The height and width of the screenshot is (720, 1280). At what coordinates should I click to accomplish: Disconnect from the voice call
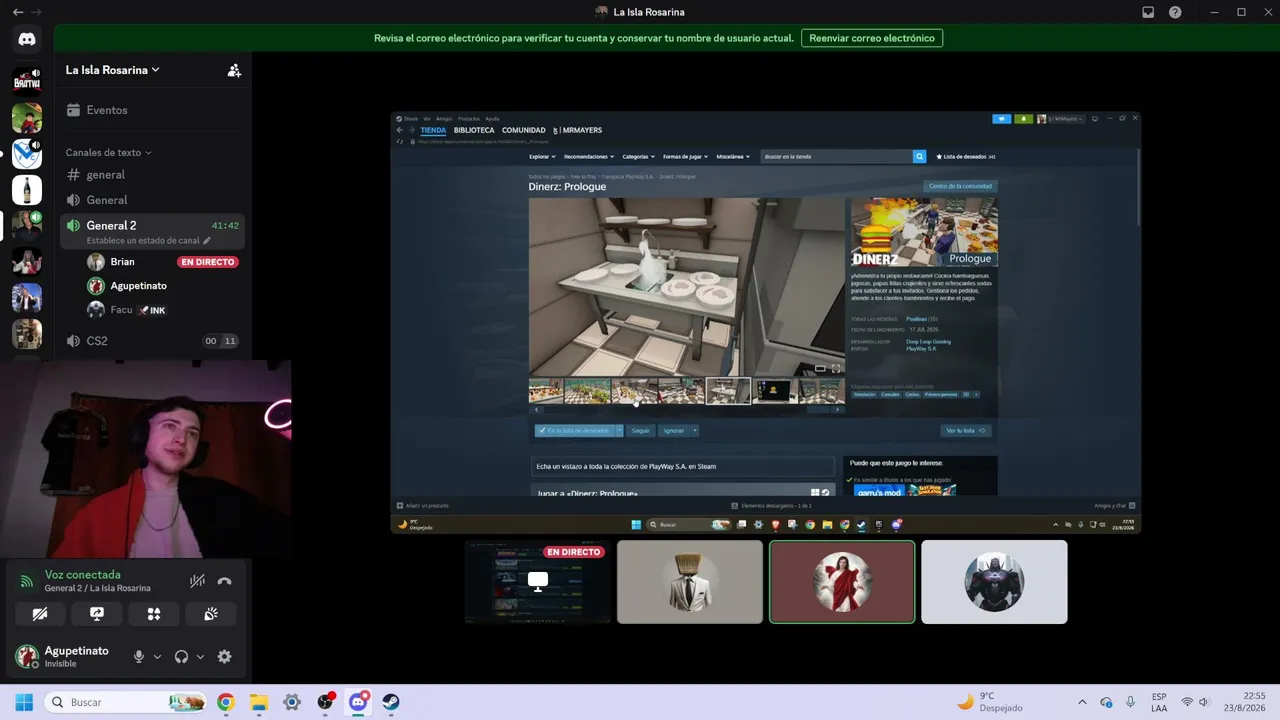pyautogui.click(x=224, y=581)
